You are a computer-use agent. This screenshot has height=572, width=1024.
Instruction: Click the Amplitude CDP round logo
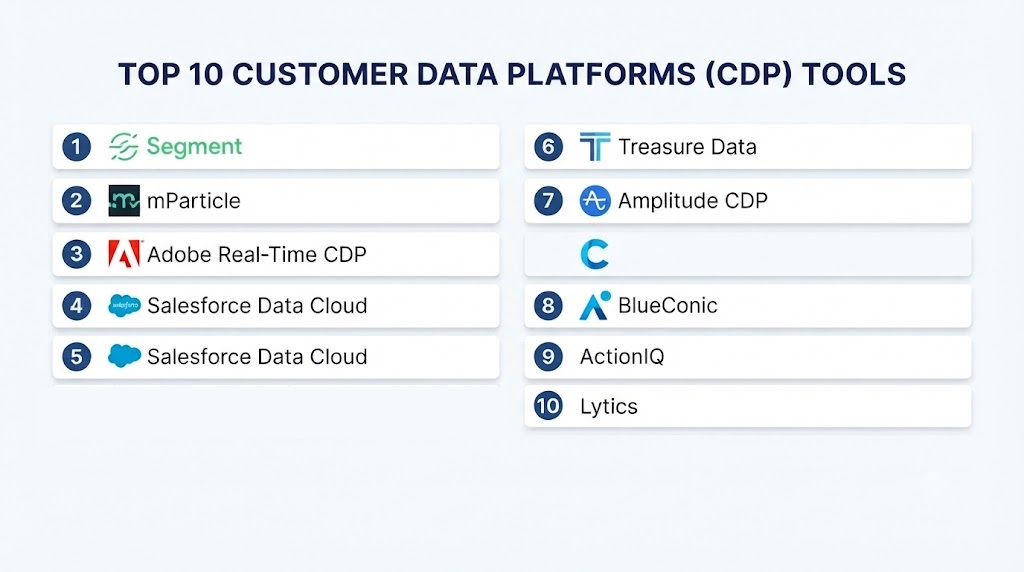click(x=595, y=200)
